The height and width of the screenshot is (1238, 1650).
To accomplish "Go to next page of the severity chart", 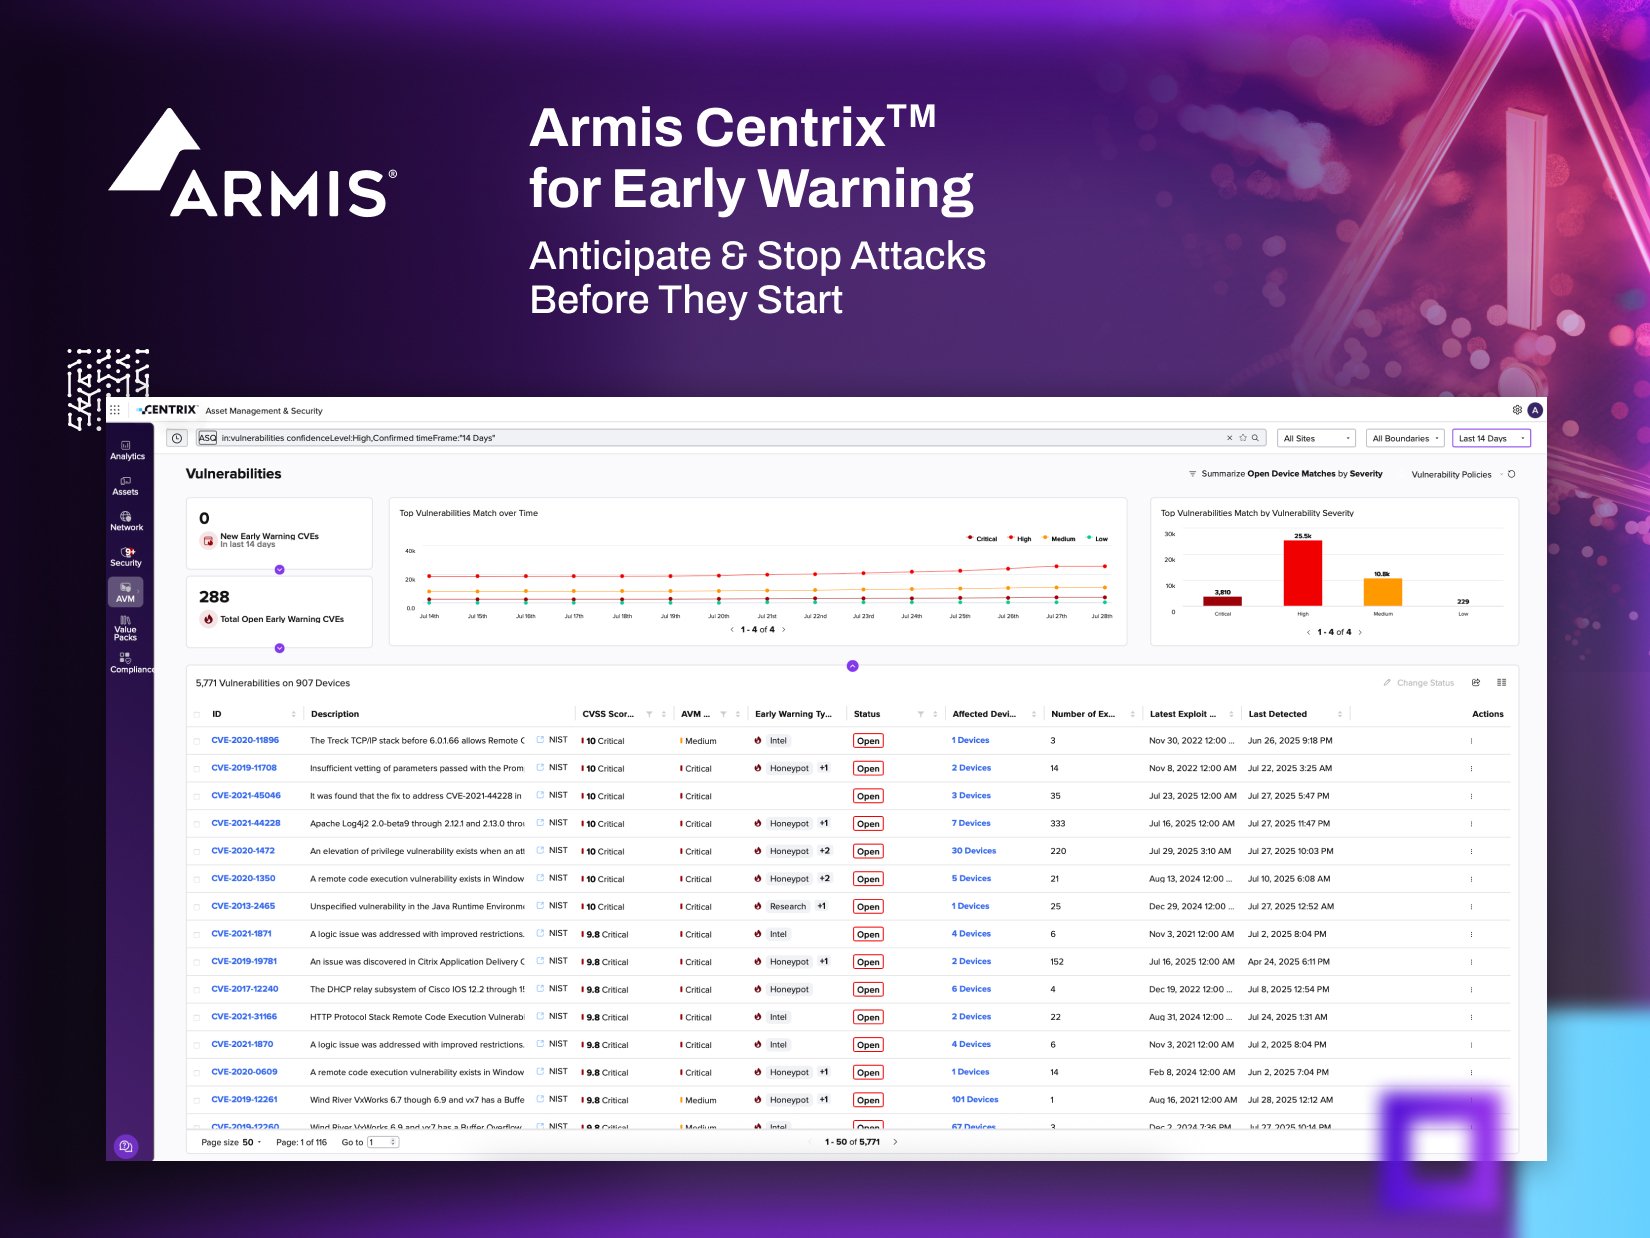I will tap(1360, 632).
